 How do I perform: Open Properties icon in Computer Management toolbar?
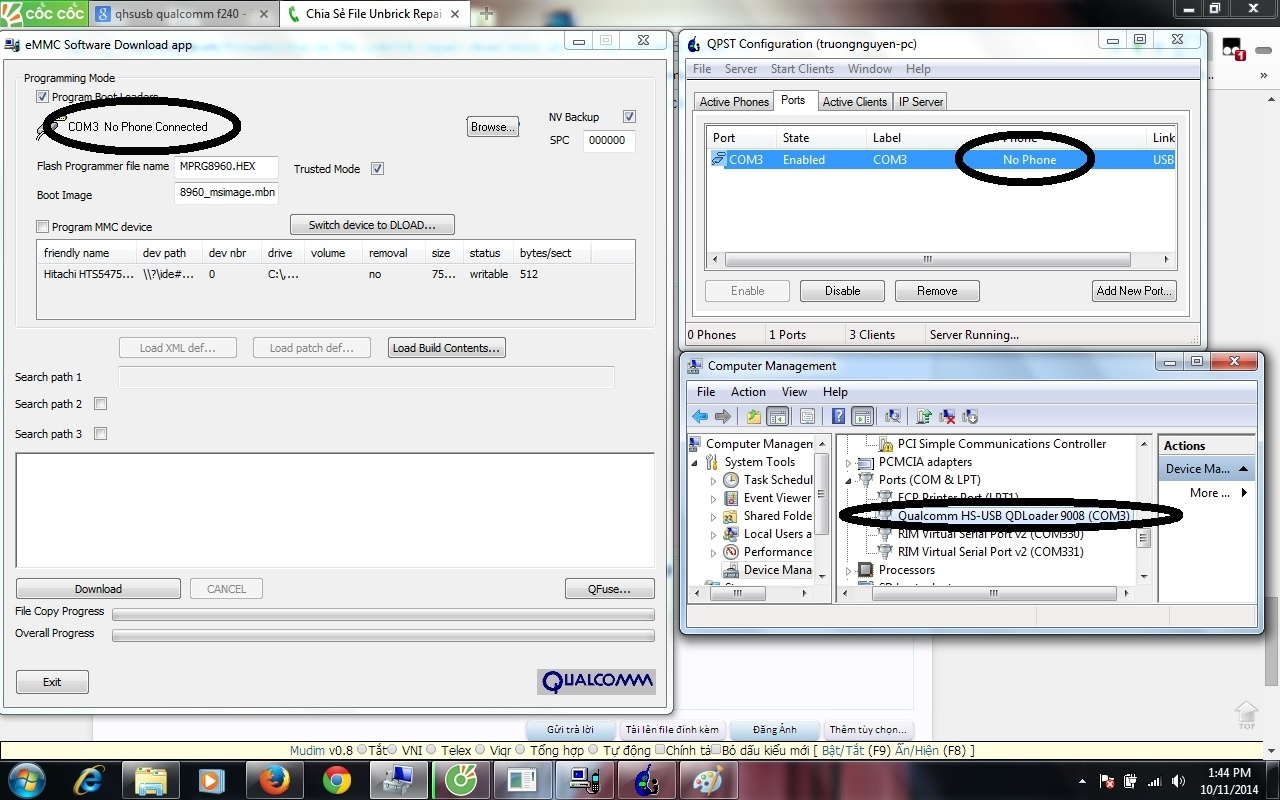point(807,417)
